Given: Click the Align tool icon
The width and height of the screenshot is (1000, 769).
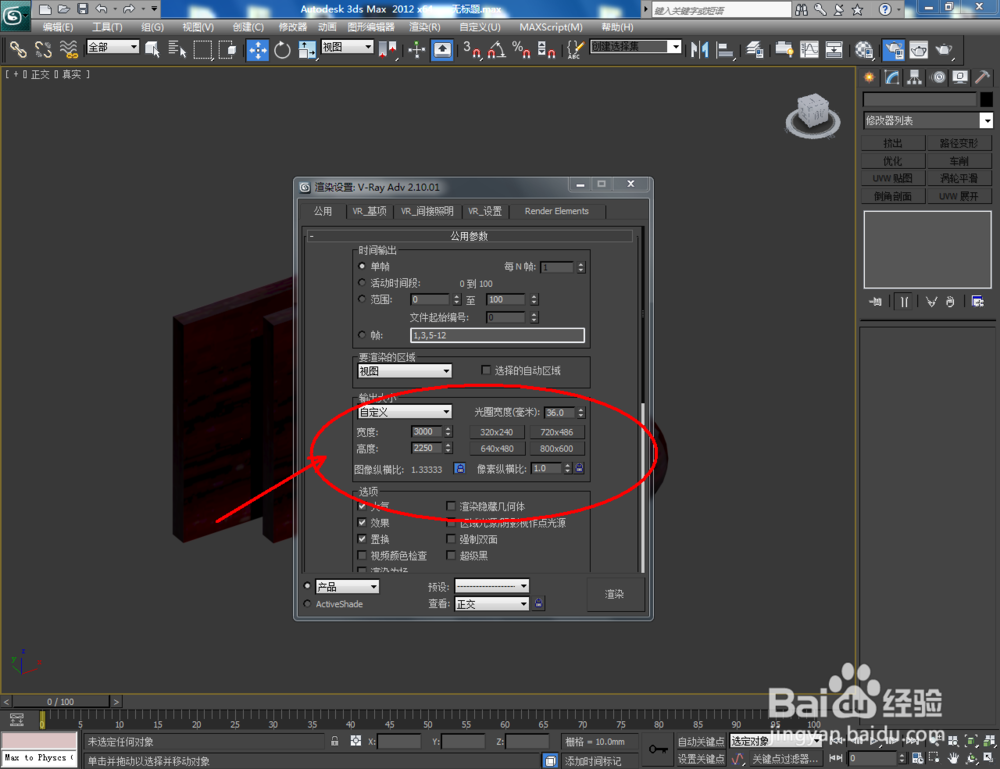Looking at the screenshot, I should tap(724, 50).
